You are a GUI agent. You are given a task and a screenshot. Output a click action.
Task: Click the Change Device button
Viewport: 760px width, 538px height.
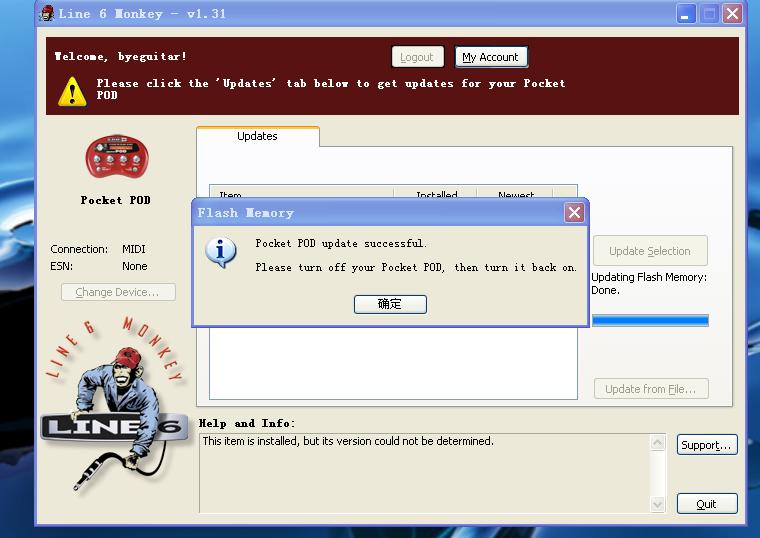[x=118, y=292]
